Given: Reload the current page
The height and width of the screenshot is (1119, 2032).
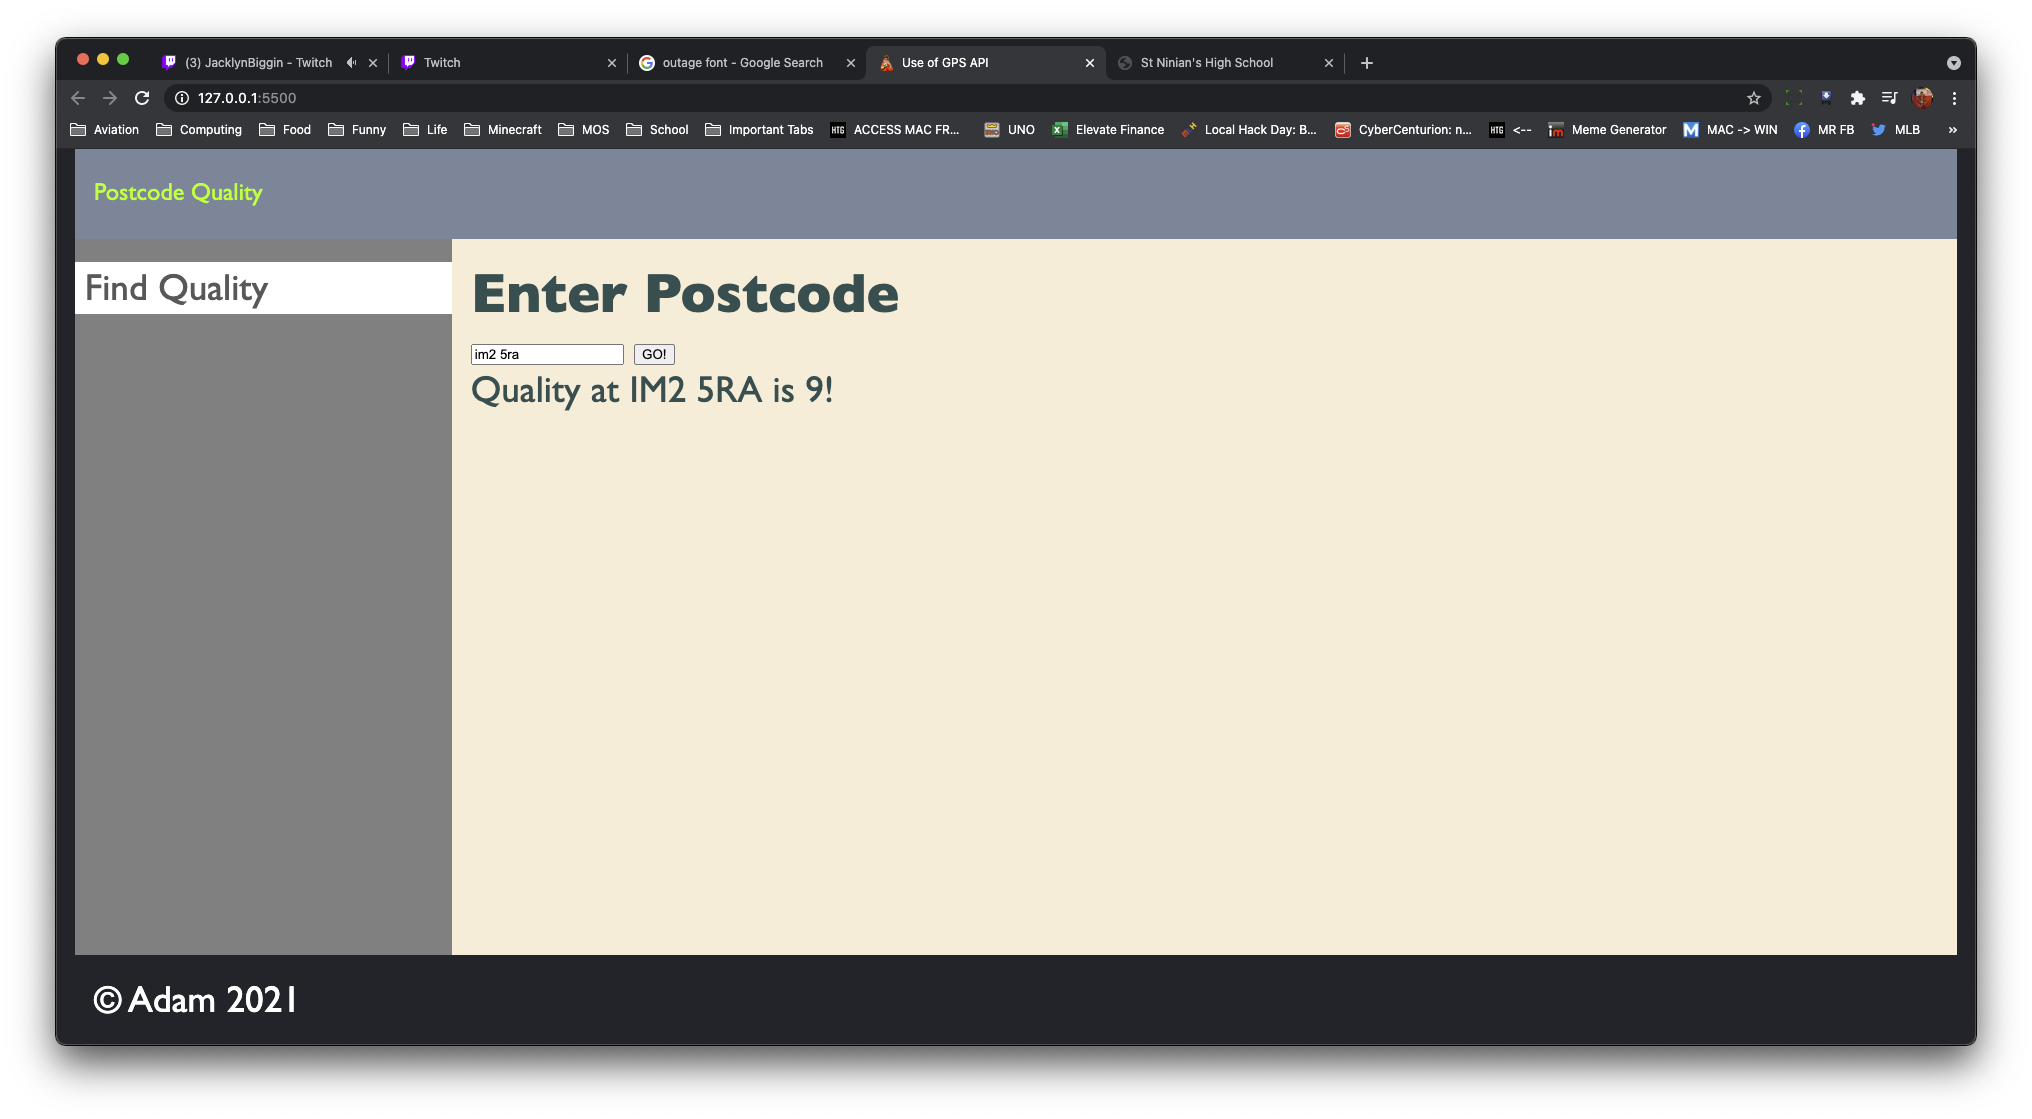Looking at the screenshot, I should (x=142, y=98).
